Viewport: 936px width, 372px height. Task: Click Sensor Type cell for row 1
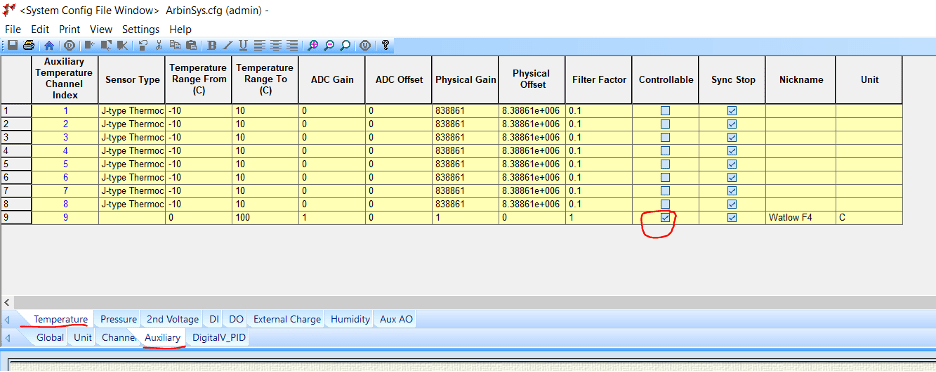coord(132,110)
